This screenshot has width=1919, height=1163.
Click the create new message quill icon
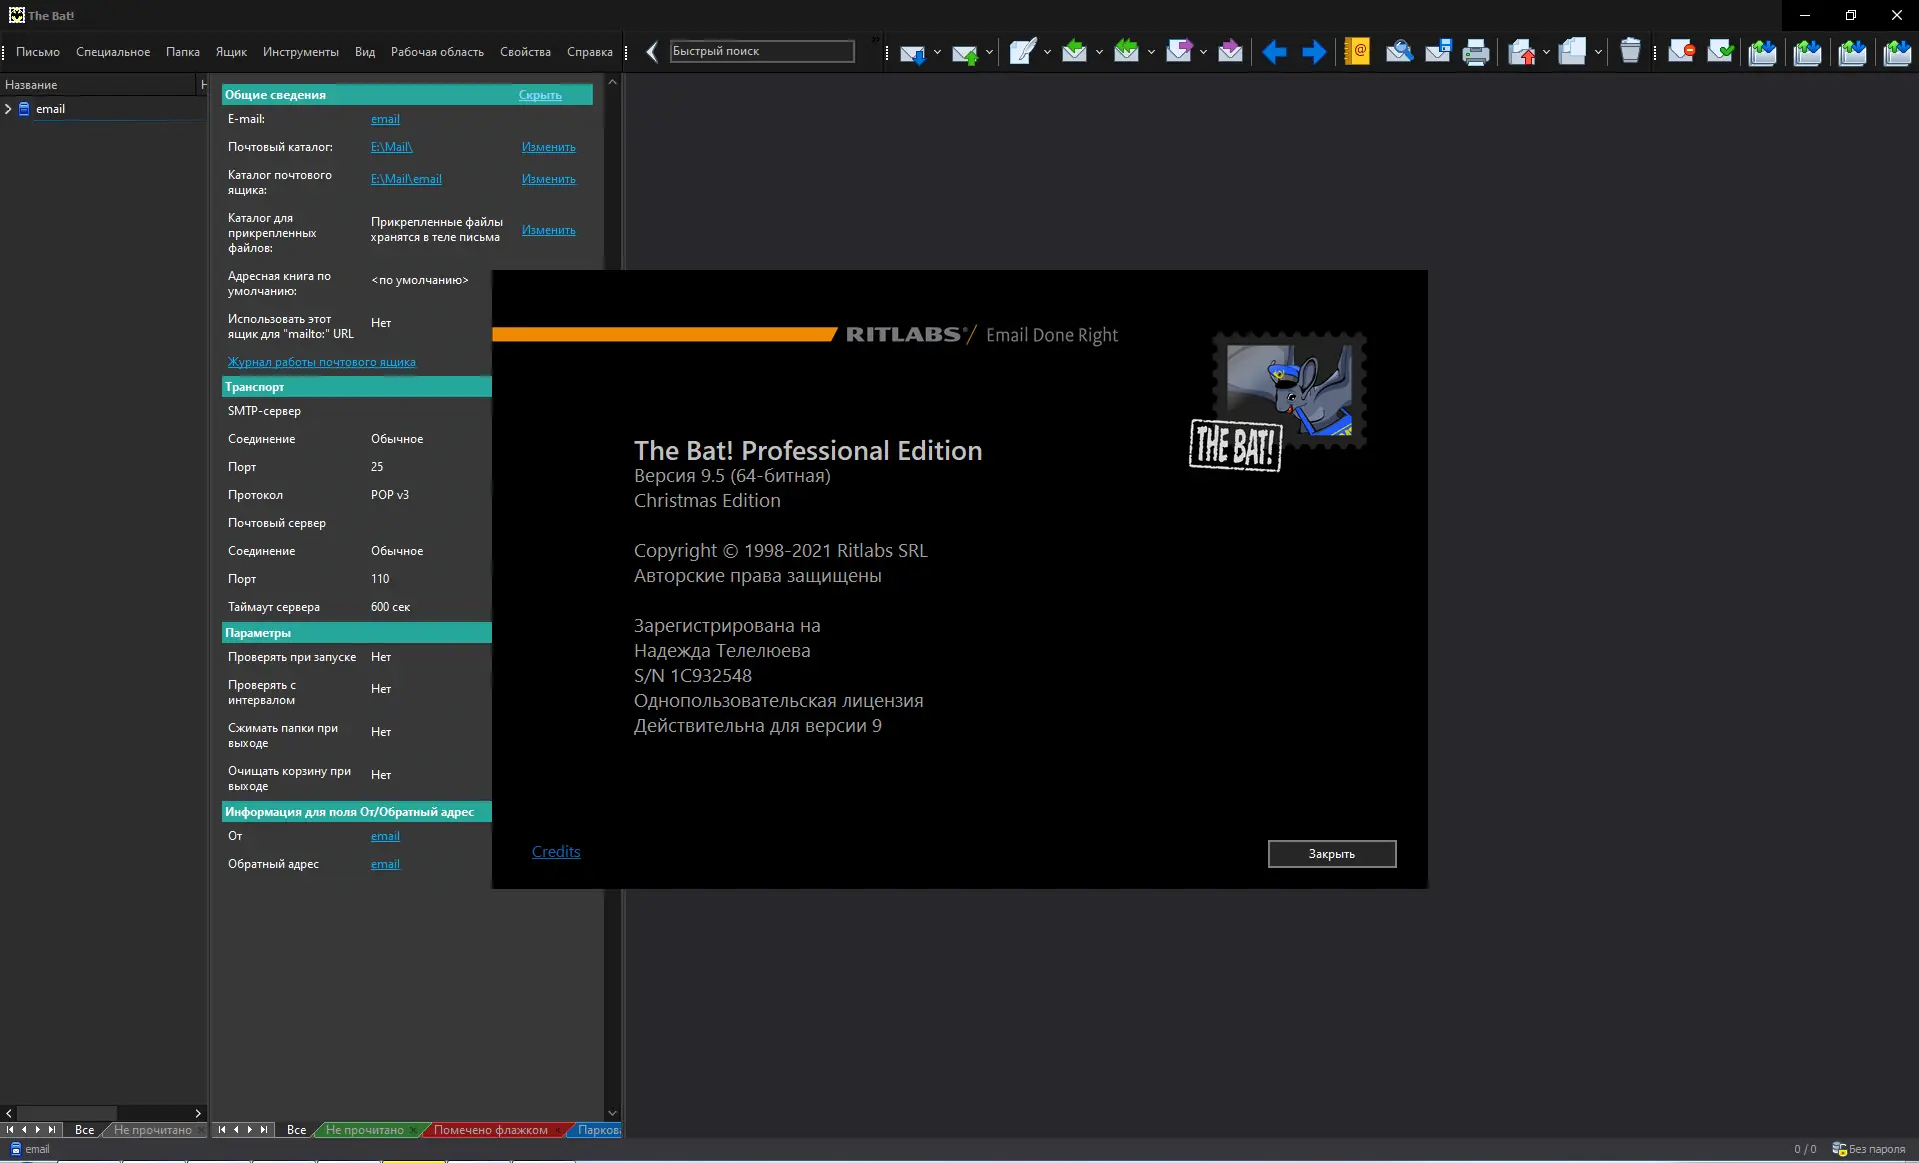pos(1022,52)
